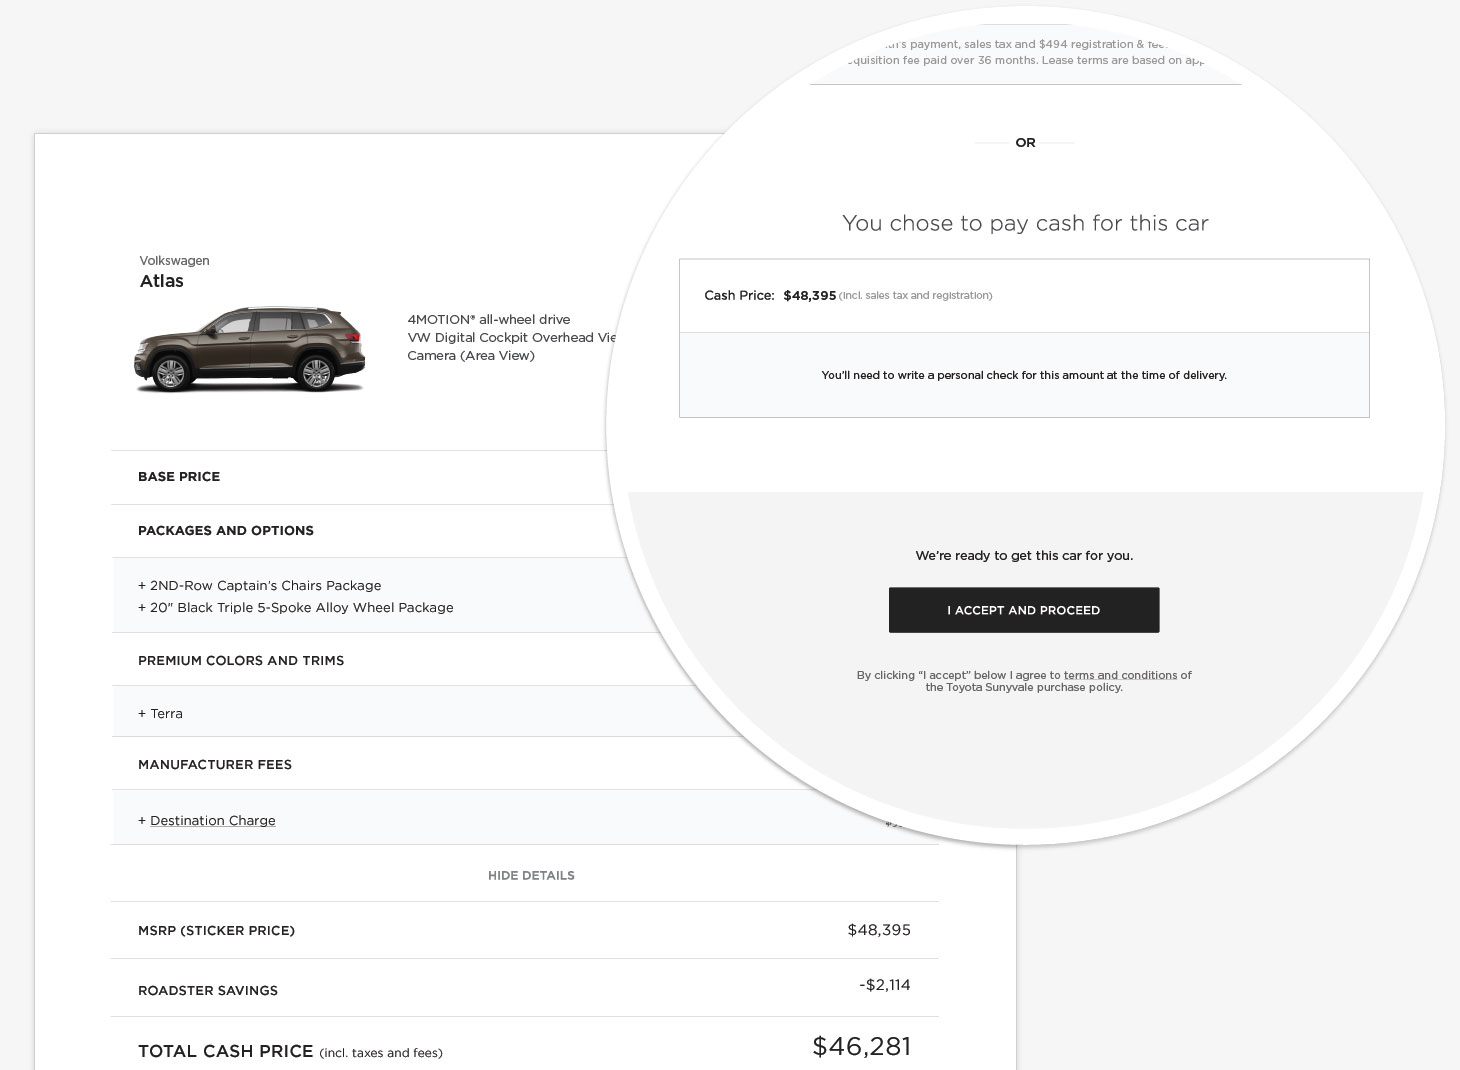1460x1070 pixels.
Task: Click 'You chose to pay cash' heading
Action: tap(1025, 223)
